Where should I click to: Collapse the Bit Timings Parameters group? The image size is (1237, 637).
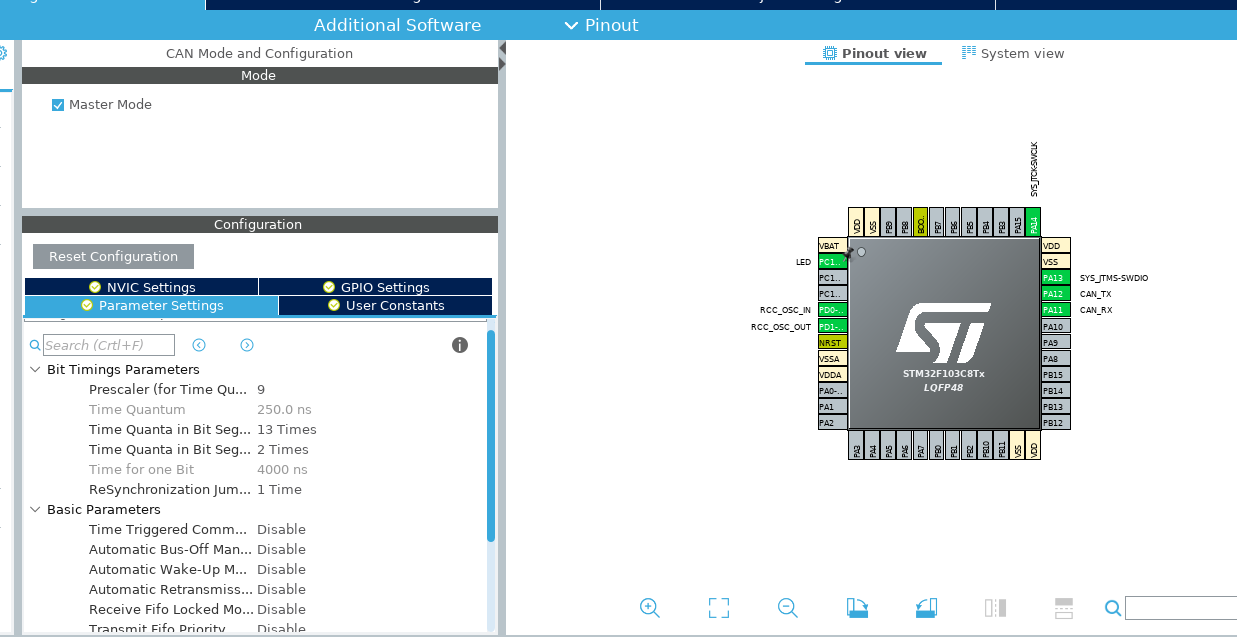(36, 370)
